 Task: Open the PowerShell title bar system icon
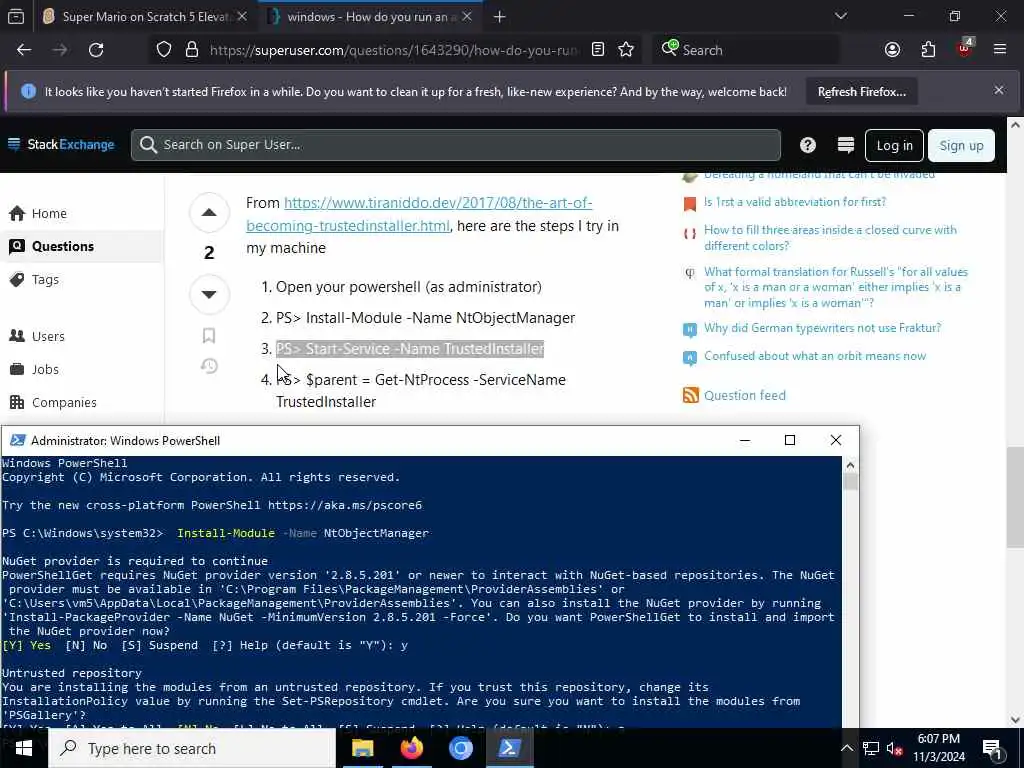coord(18,440)
